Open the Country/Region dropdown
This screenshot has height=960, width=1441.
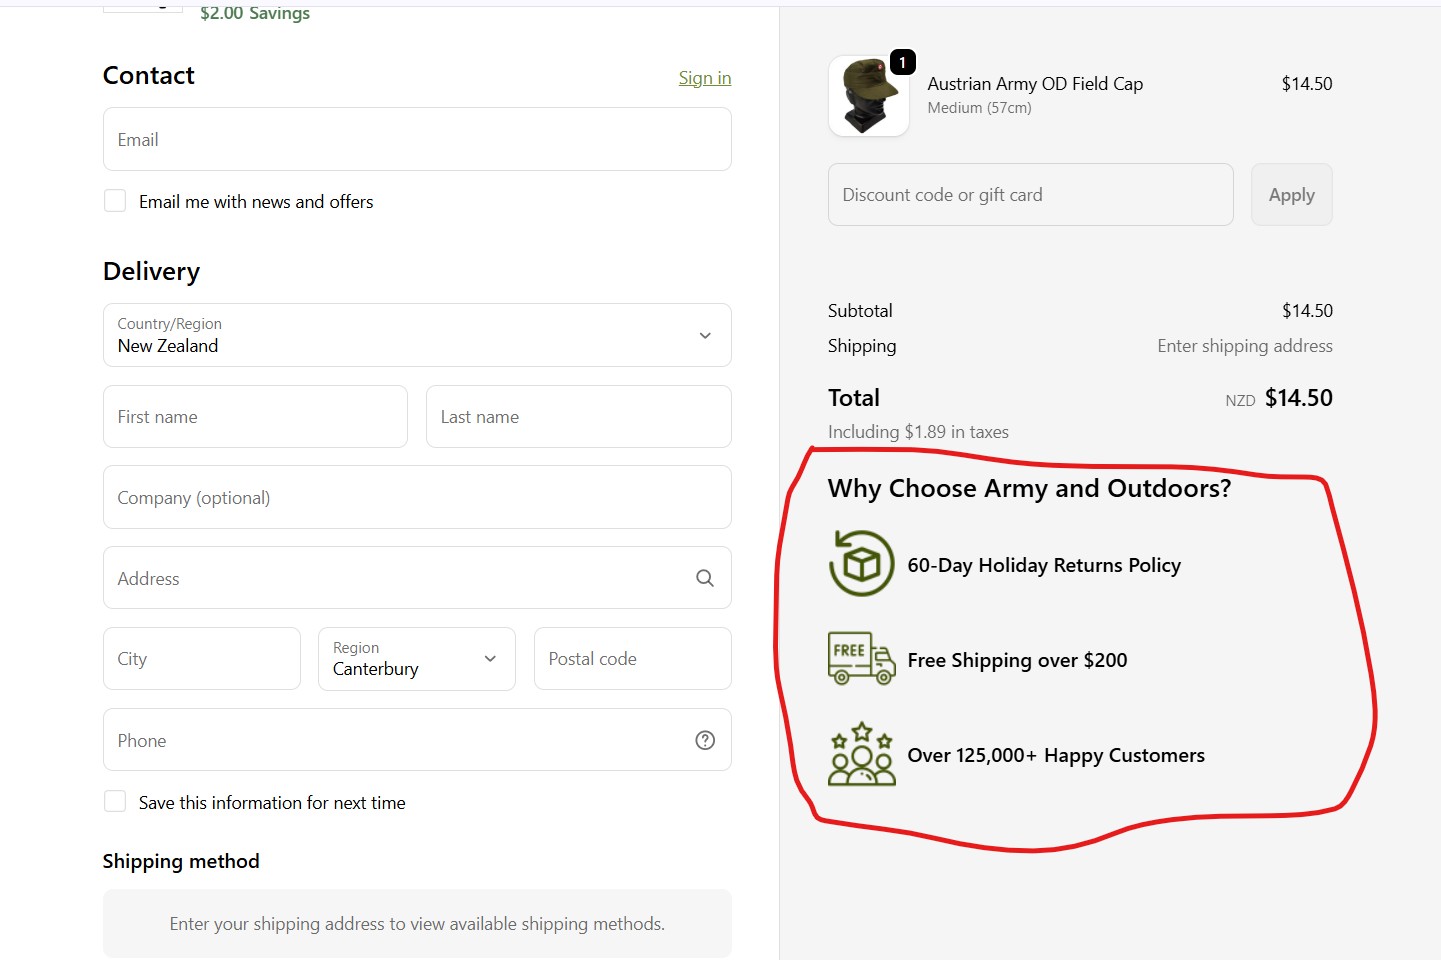click(x=417, y=335)
